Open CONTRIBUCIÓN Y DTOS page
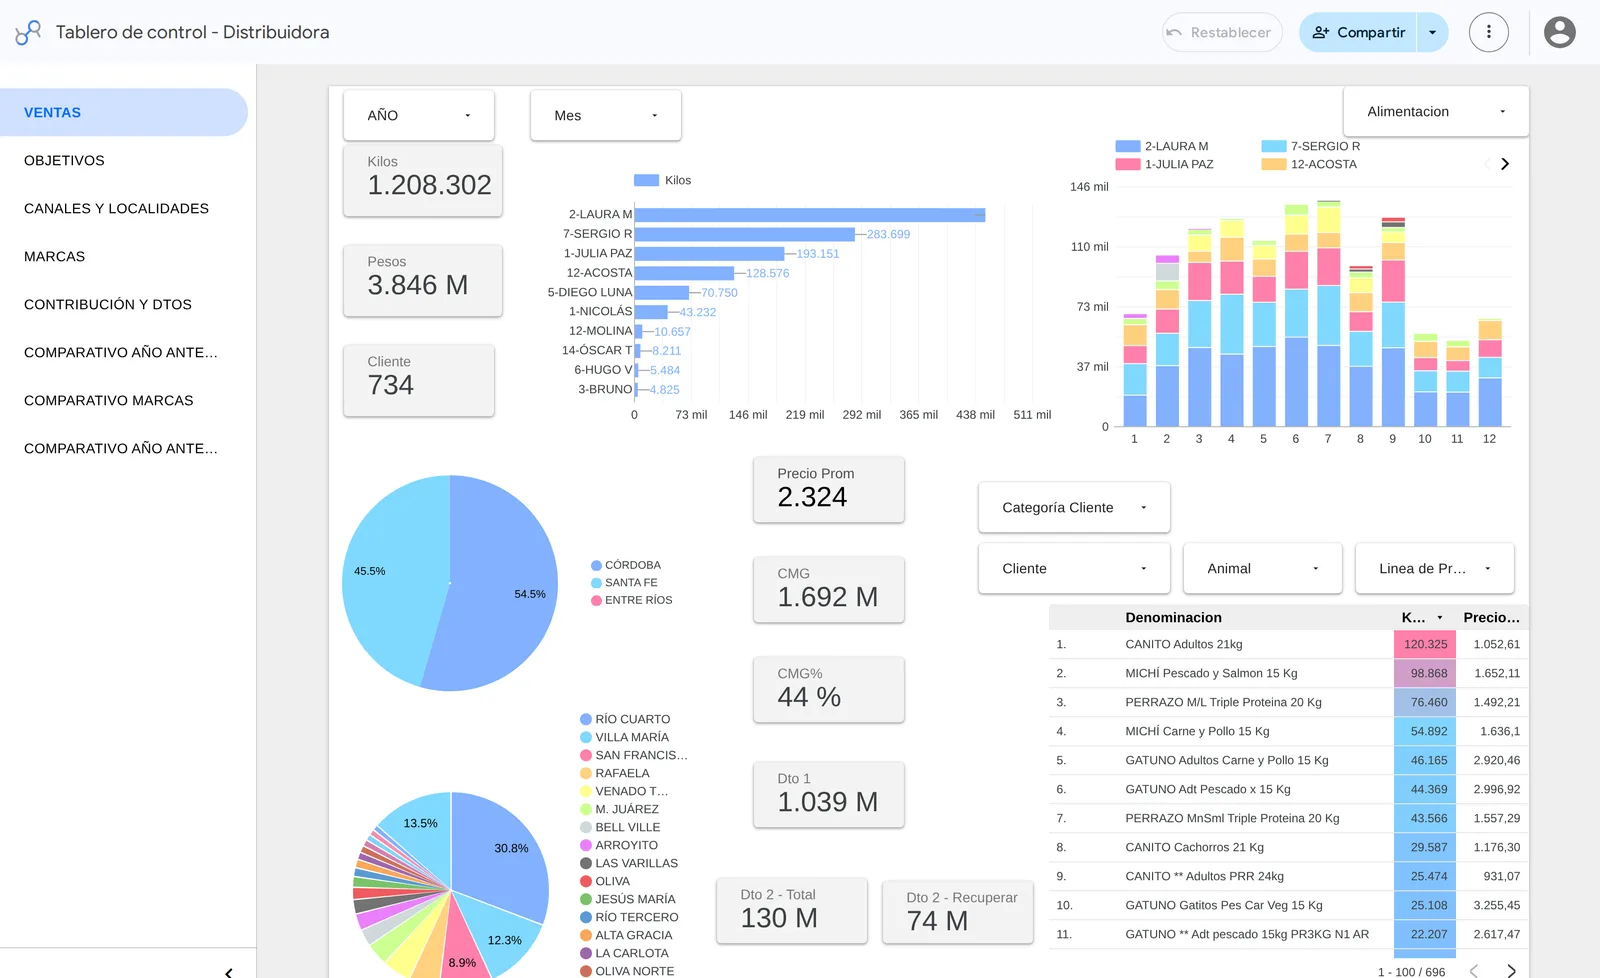1600x978 pixels. tap(124, 304)
